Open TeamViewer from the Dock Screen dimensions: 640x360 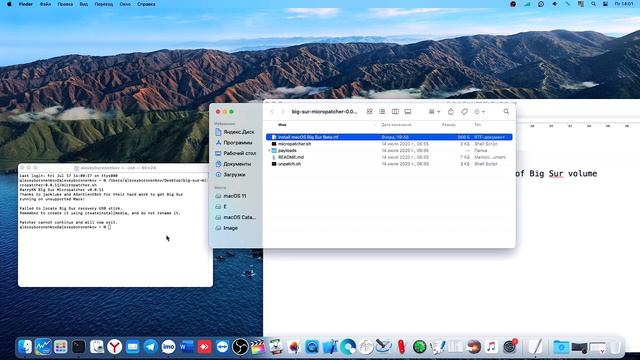click(222, 347)
